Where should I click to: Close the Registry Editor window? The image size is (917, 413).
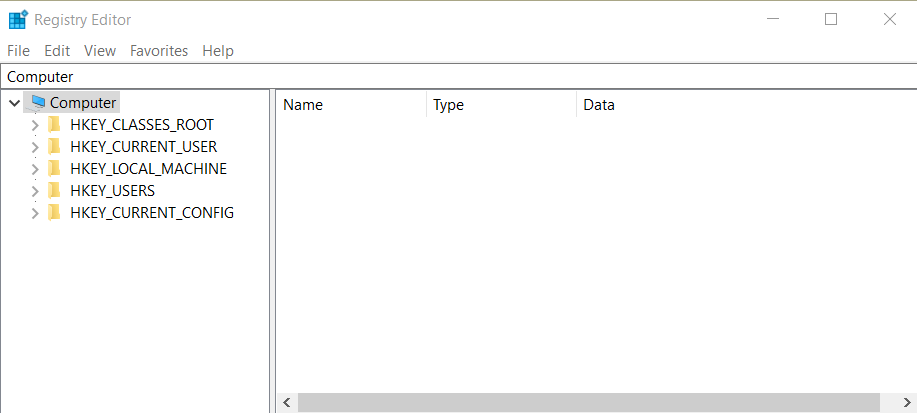coord(890,19)
